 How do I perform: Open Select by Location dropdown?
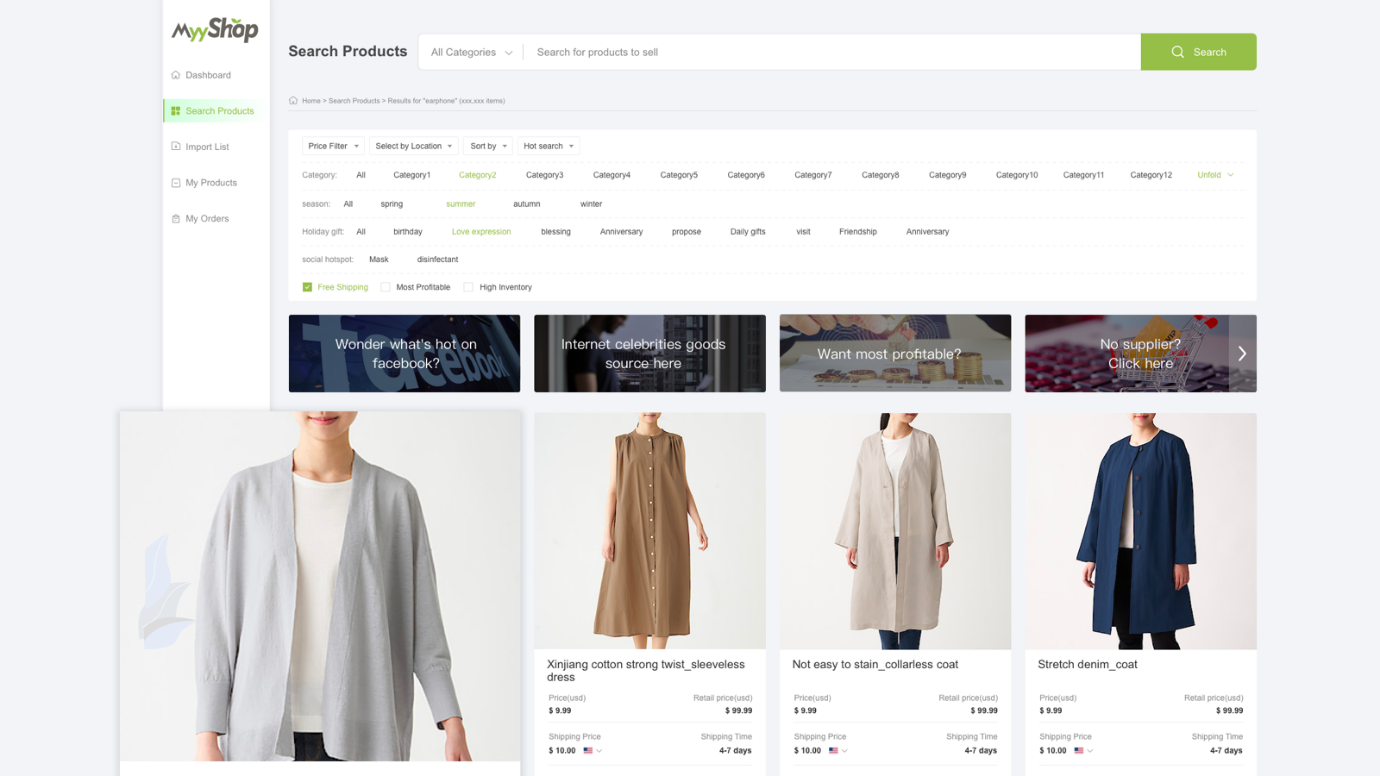pyautogui.click(x=413, y=146)
